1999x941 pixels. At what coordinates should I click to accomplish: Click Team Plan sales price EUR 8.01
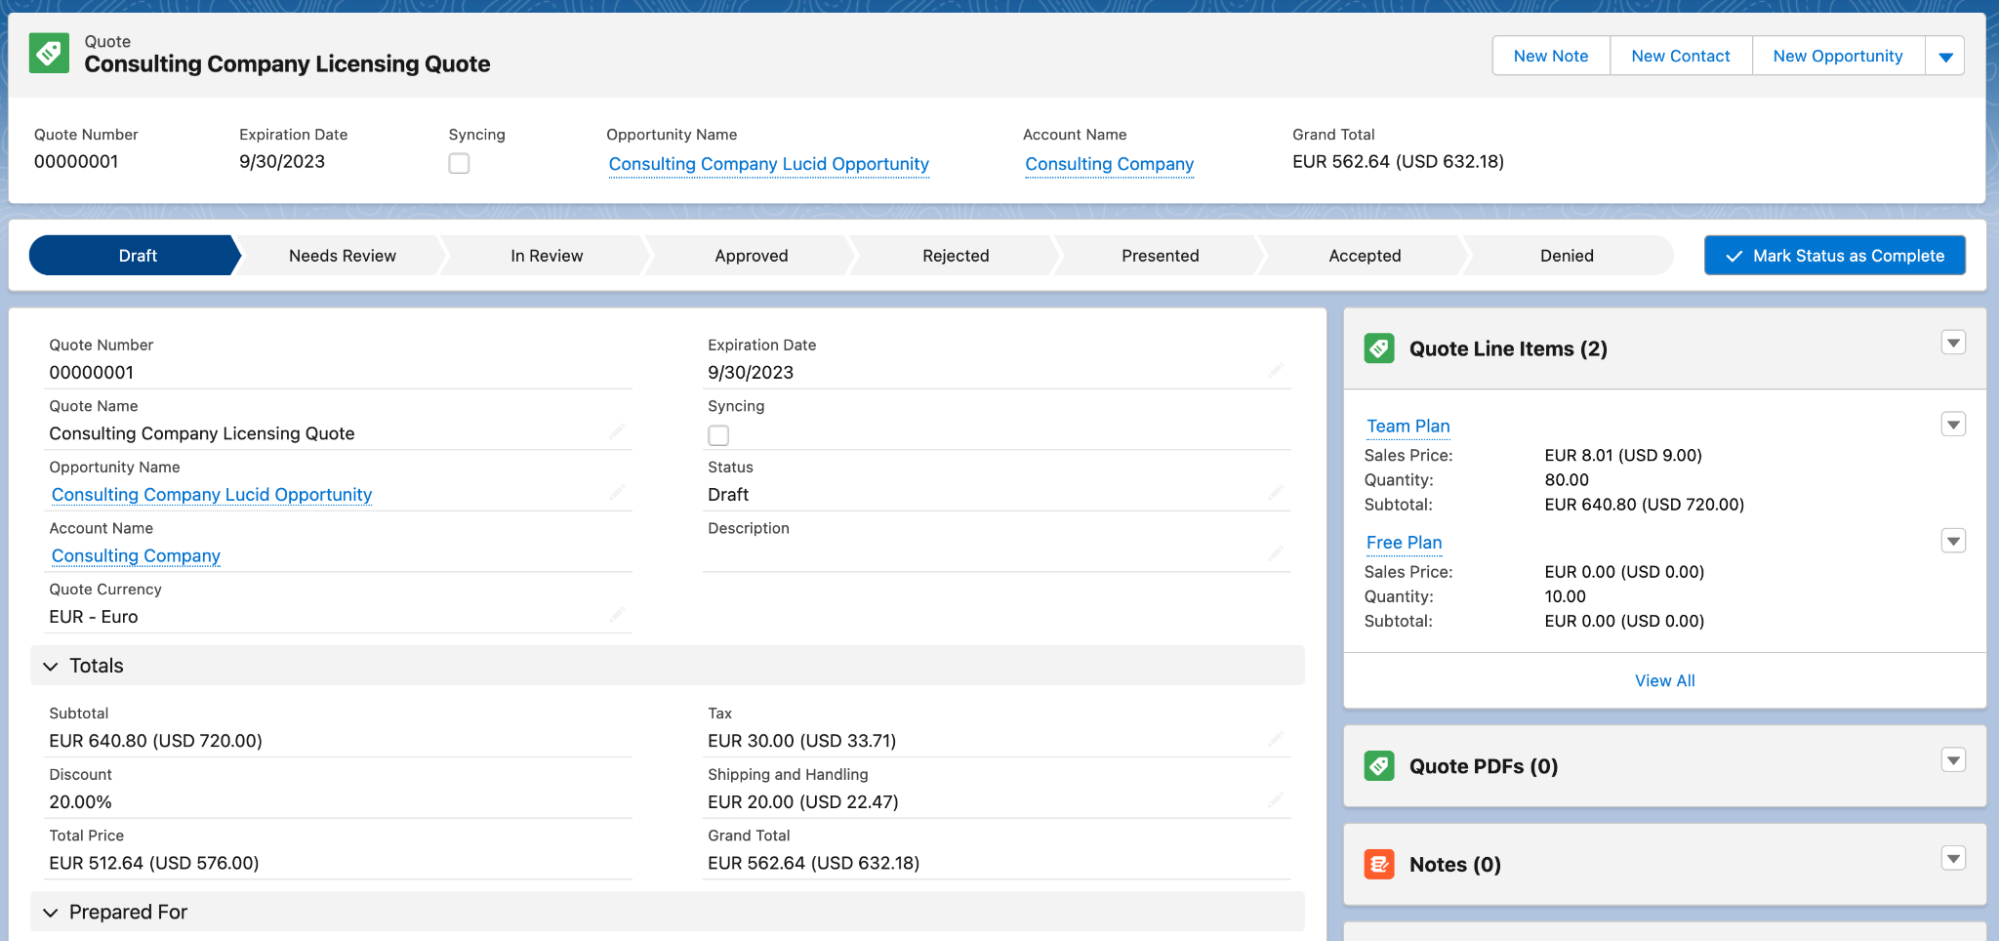coord(1623,455)
